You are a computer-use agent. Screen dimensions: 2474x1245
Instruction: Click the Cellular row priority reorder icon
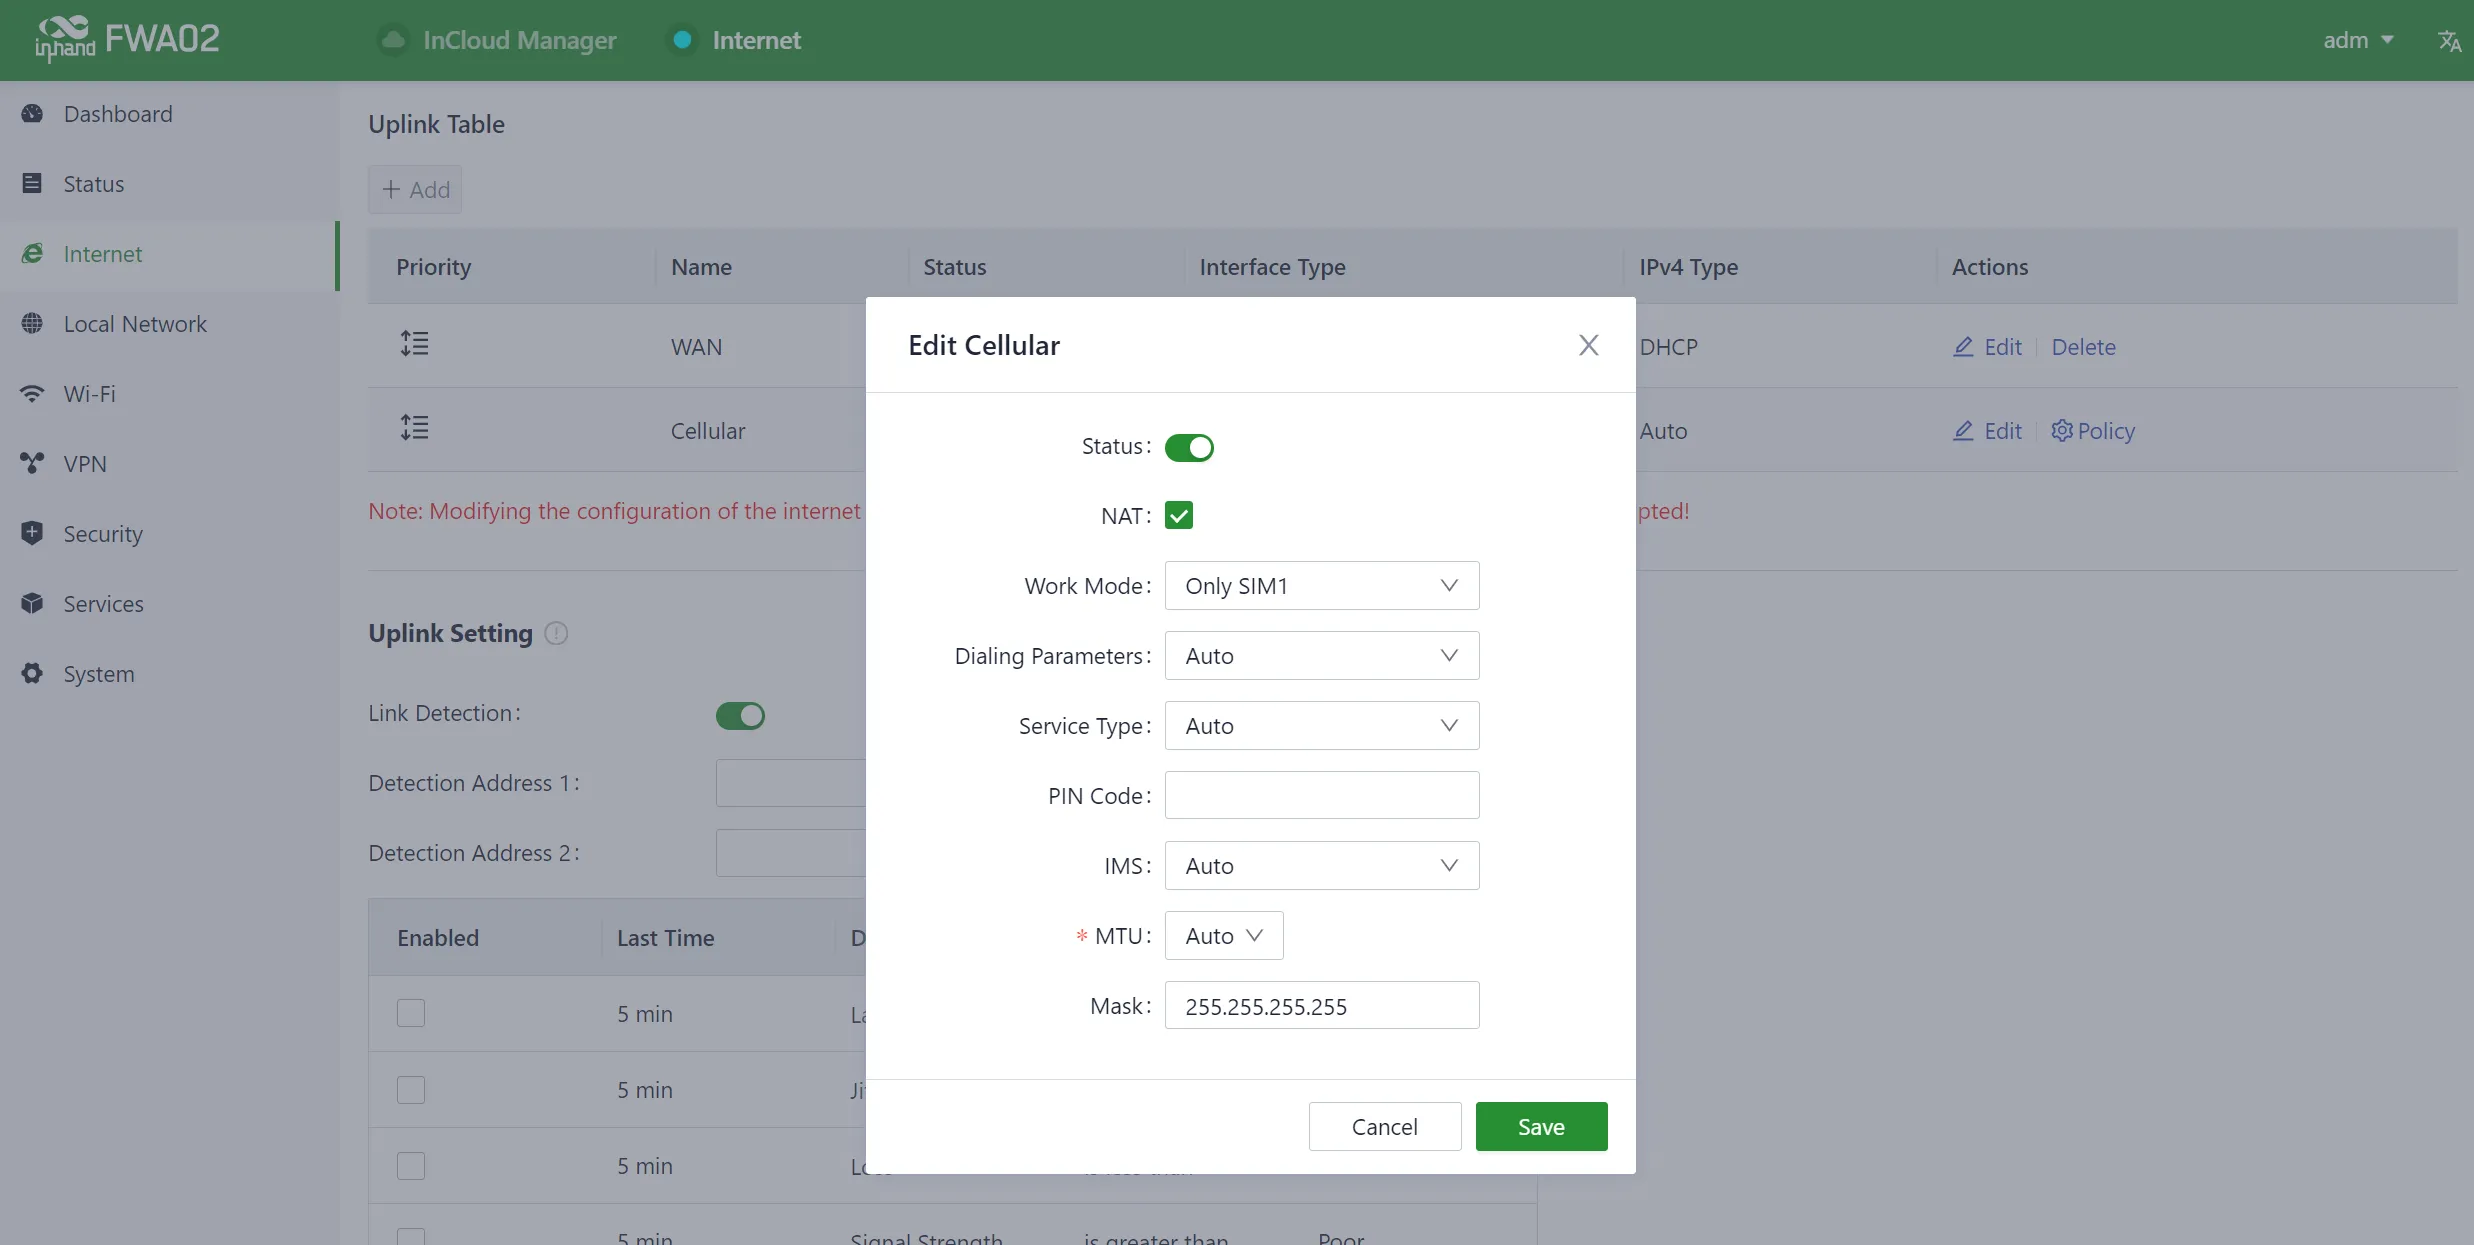coord(414,428)
